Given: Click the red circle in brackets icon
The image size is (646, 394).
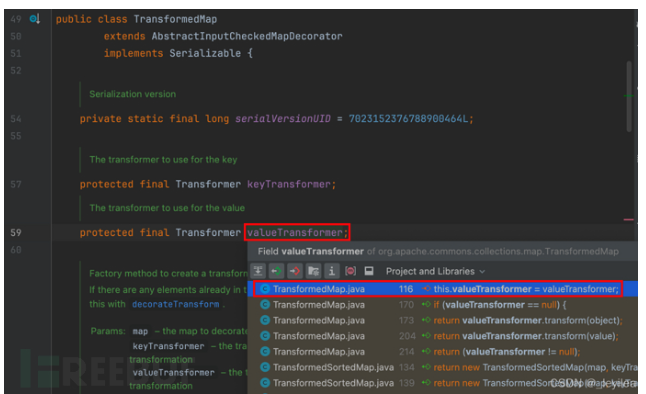Looking at the screenshot, I should click(x=350, y=271).
